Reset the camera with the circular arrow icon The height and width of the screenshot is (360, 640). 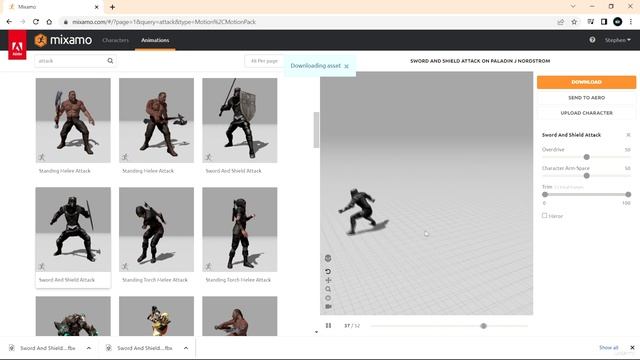(328, 271)
